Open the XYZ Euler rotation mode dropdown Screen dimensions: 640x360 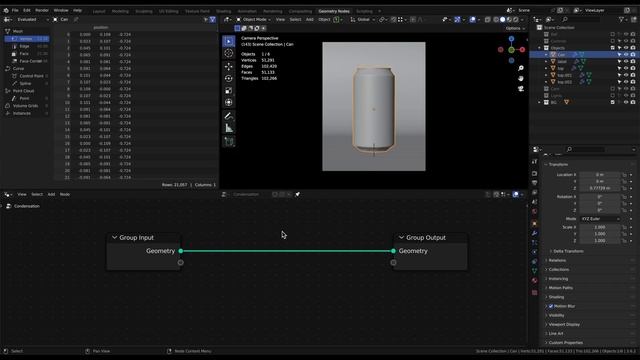(600, 219)
